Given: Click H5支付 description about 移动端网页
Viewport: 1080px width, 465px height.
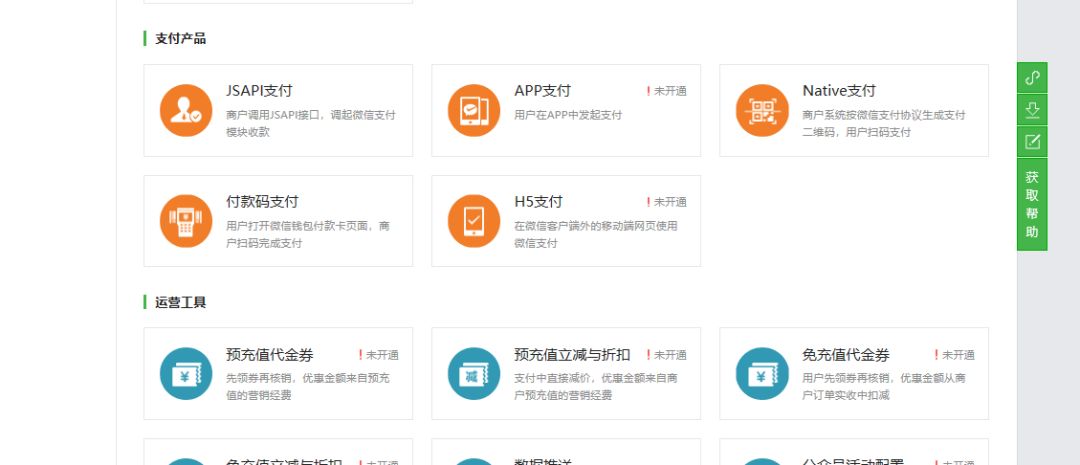Looking at the screenshot, I should (x=596, y=234).
